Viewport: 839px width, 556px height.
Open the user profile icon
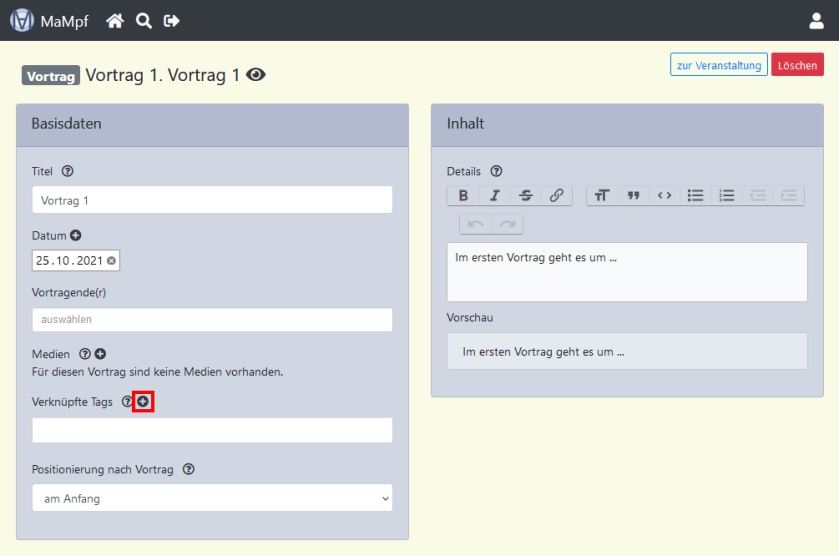tap(816, 20)
